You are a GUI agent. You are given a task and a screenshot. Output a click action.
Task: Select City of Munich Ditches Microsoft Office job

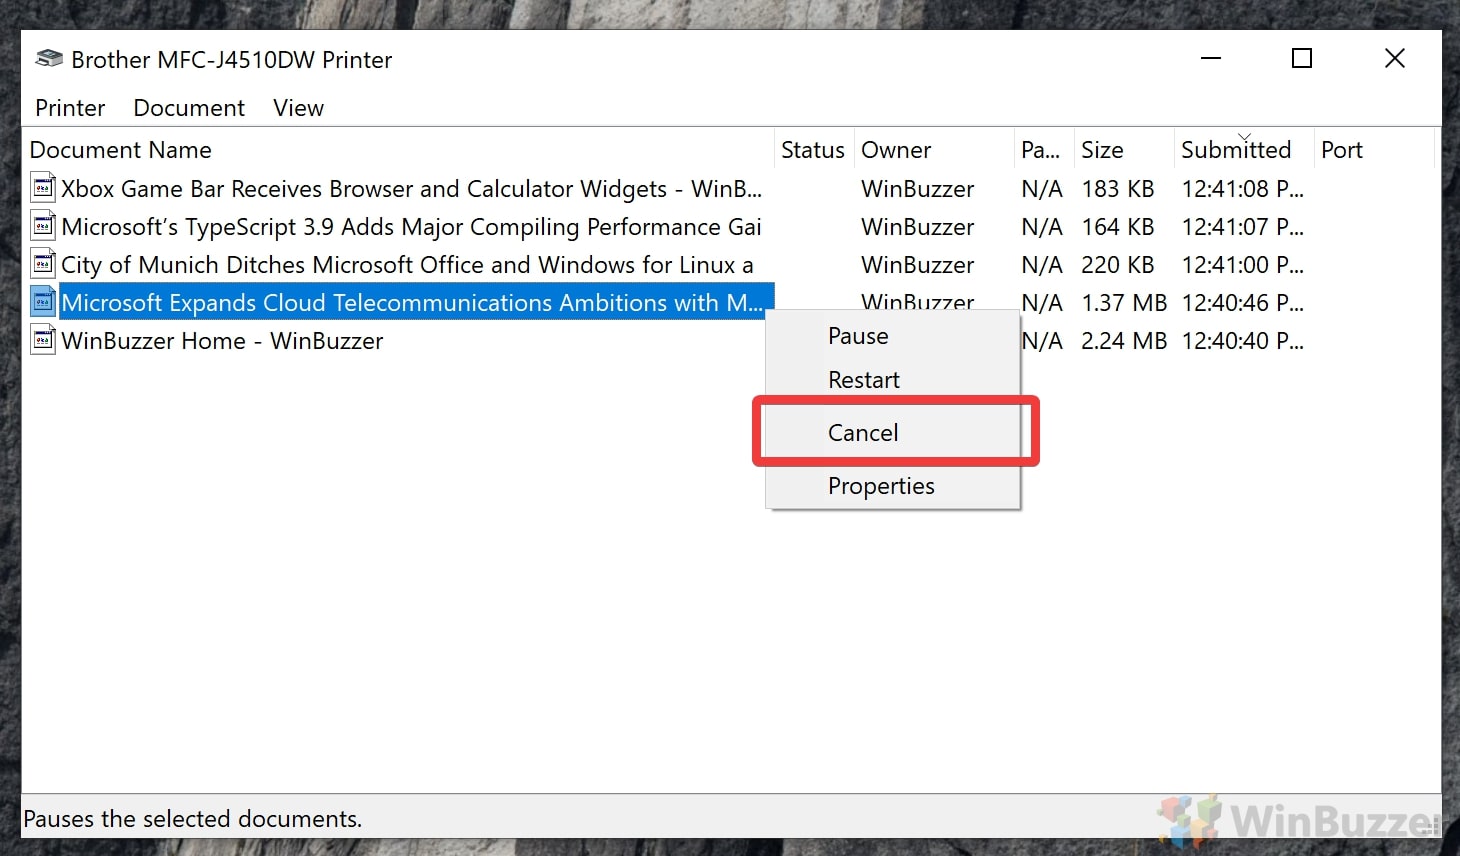pyautogui.click(x=407, y=265)
